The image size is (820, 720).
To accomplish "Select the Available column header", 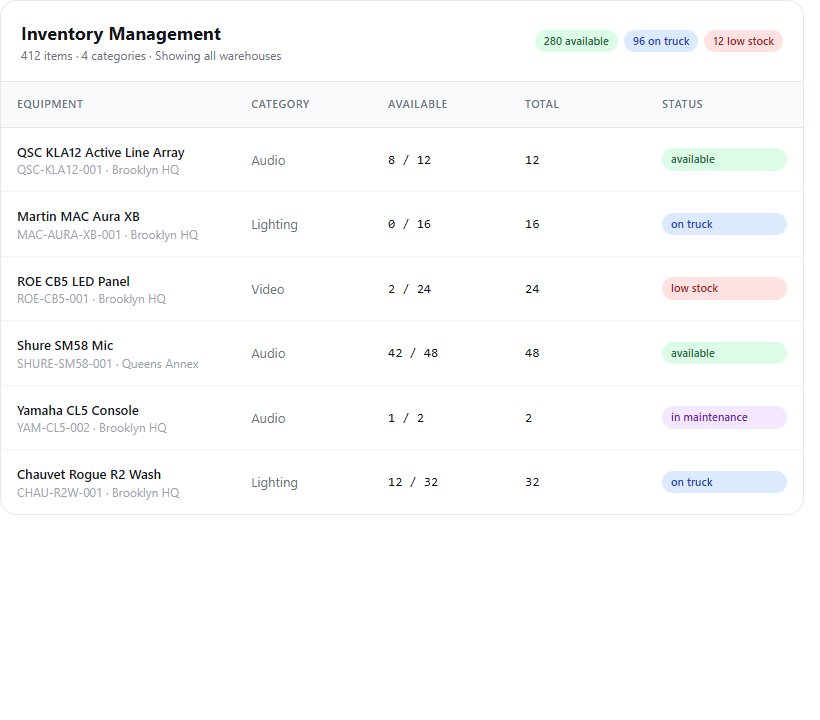I will point(417,104).
